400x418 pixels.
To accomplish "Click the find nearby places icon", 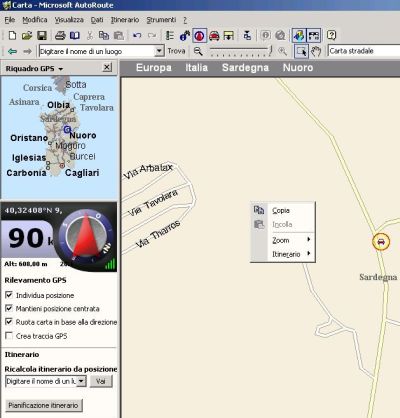I will tap(185, 35).
